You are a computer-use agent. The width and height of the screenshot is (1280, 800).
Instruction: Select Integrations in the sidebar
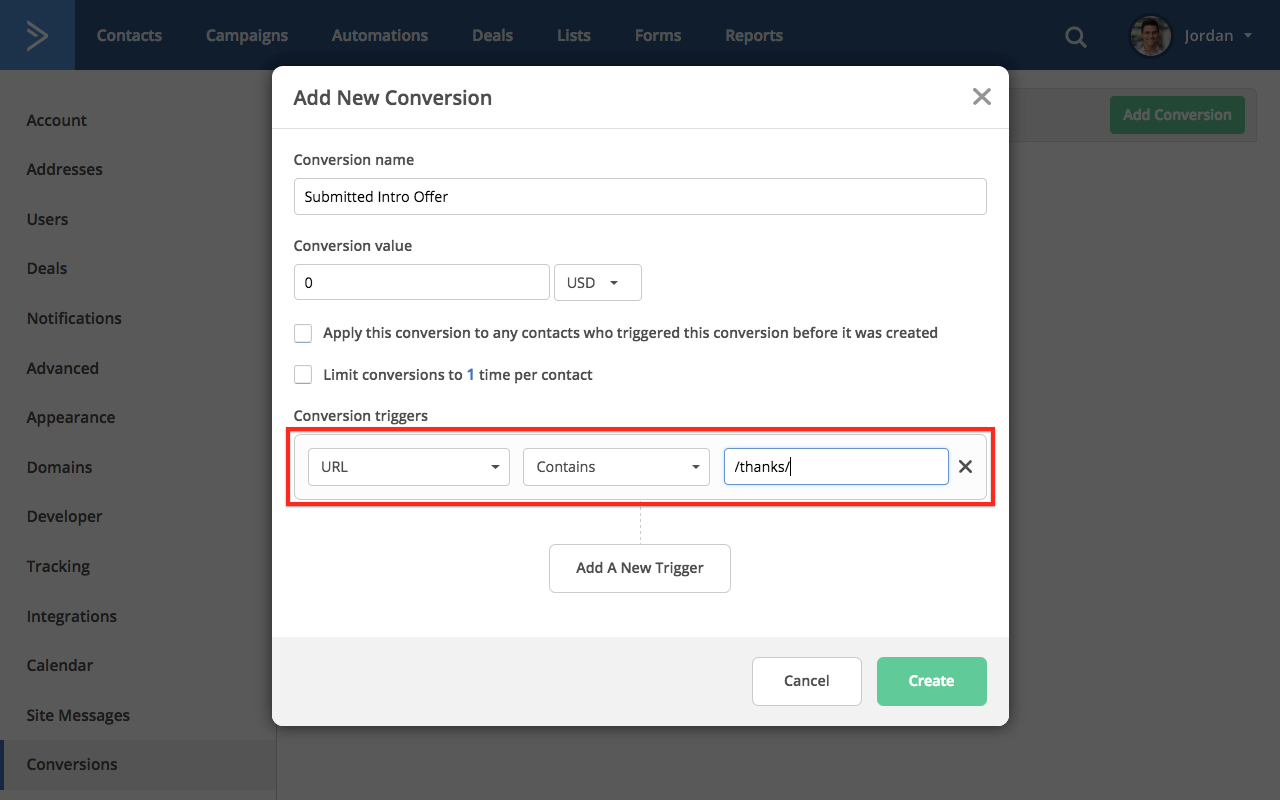click(x=72, y=616)
